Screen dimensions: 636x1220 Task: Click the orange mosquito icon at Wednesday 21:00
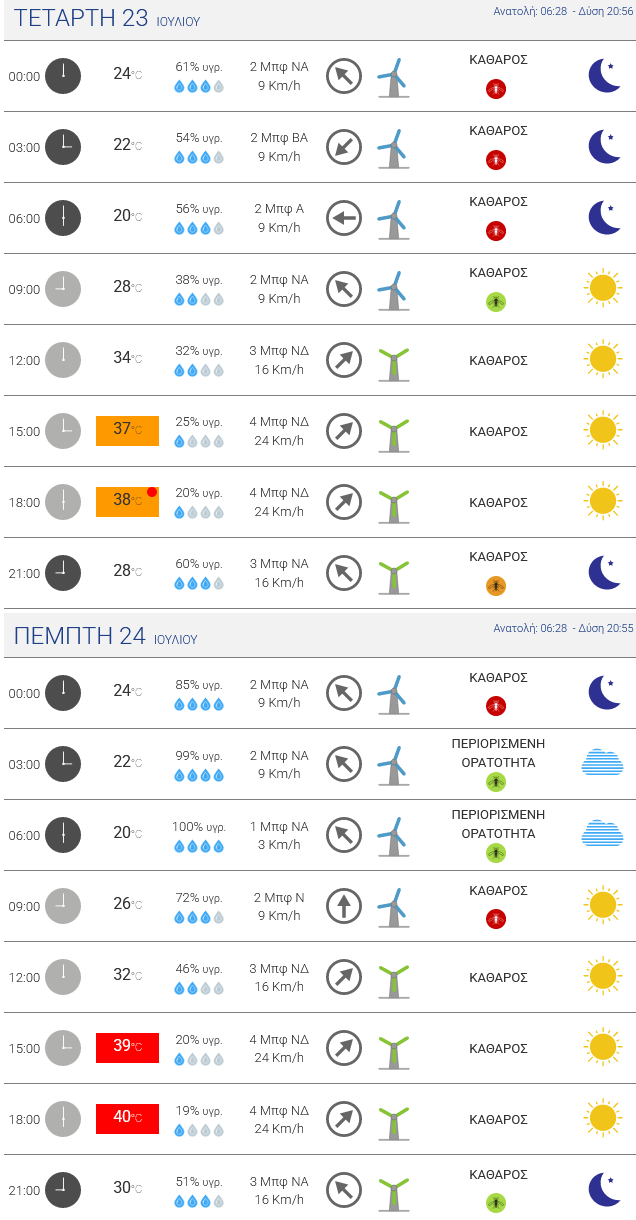[495, 586]
